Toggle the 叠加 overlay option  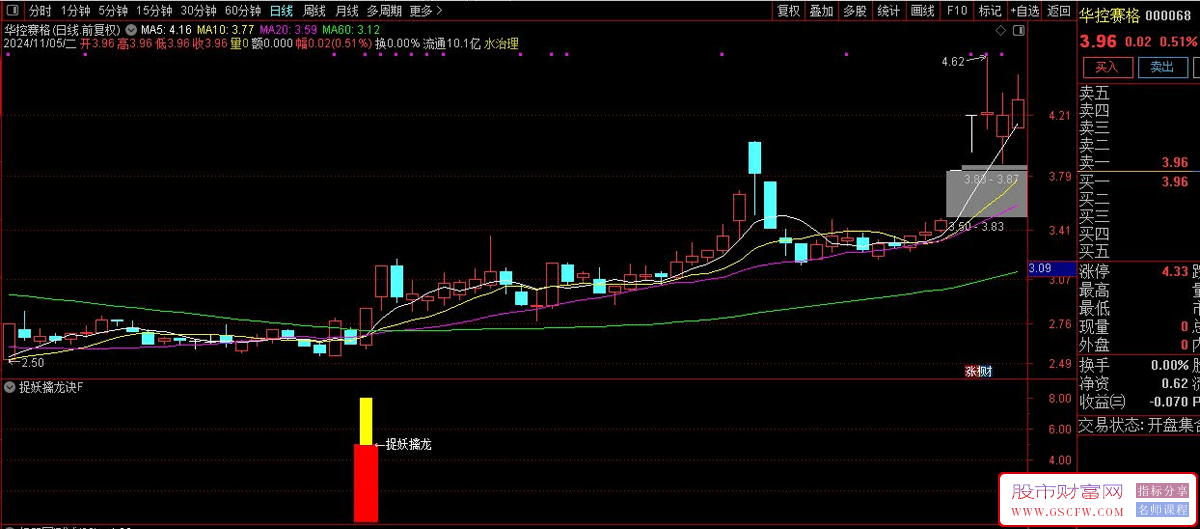coord(821,11)
